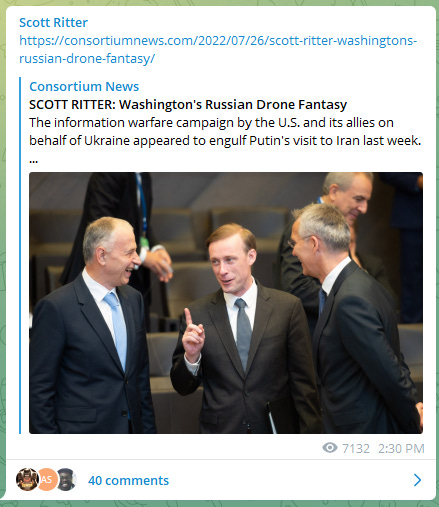Image resolution: width=439 pixels, height=507 pixels.
Task: Click the russian-drone-fantasy/ line of the URL
Action: coord(87,59)
